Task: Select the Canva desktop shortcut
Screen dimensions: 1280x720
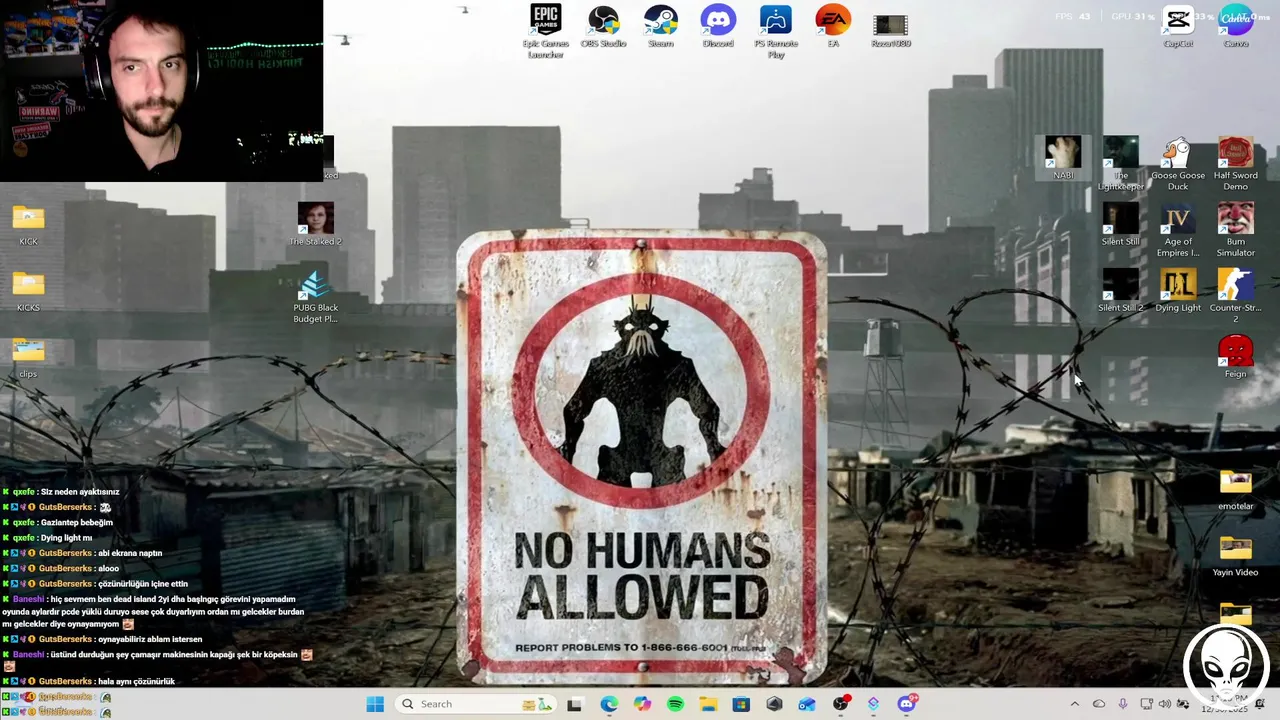Action: (x=1236, y=27)
